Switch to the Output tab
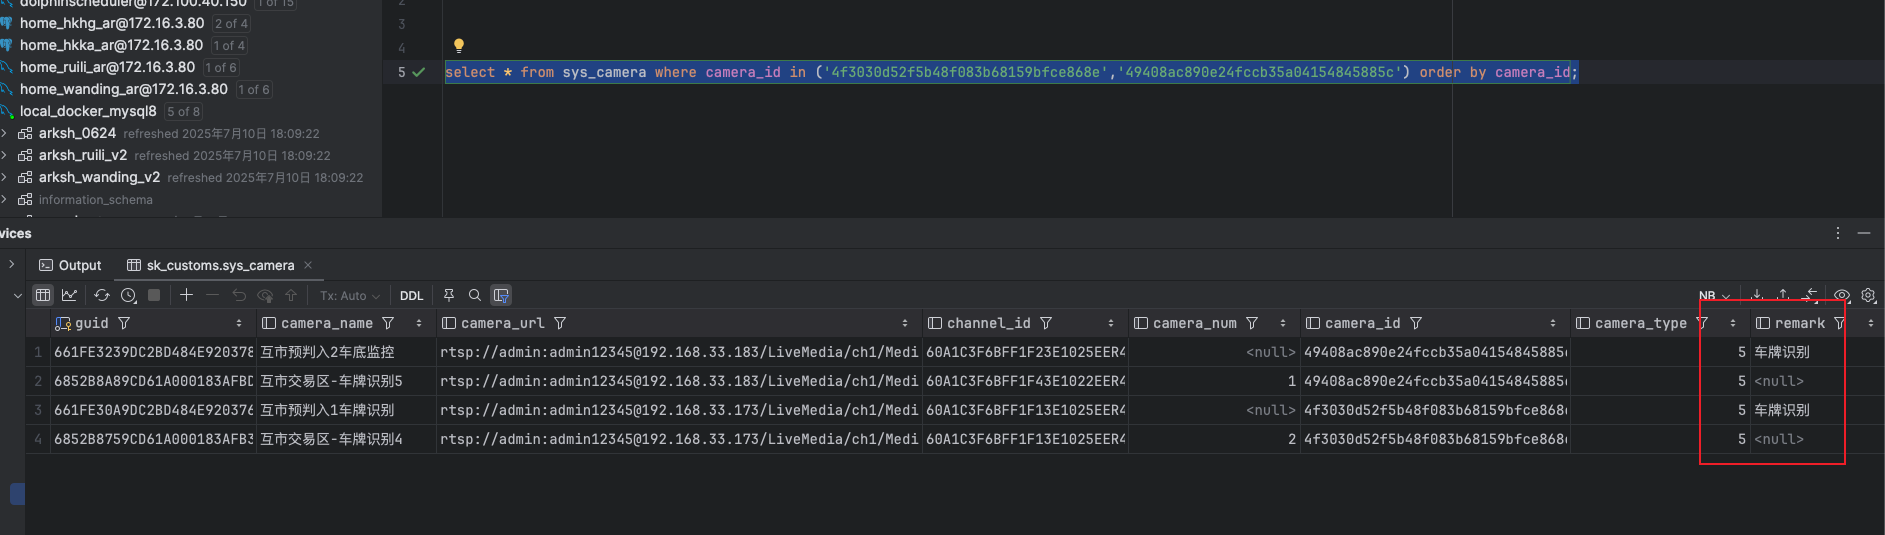The image size is (1885, 535). pos(70,265)
